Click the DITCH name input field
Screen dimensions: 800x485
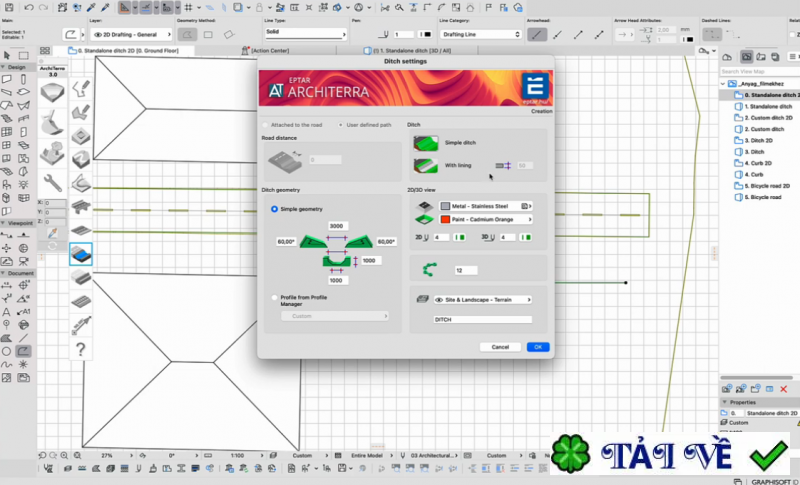pyautogui.click(x=482, y=320)
